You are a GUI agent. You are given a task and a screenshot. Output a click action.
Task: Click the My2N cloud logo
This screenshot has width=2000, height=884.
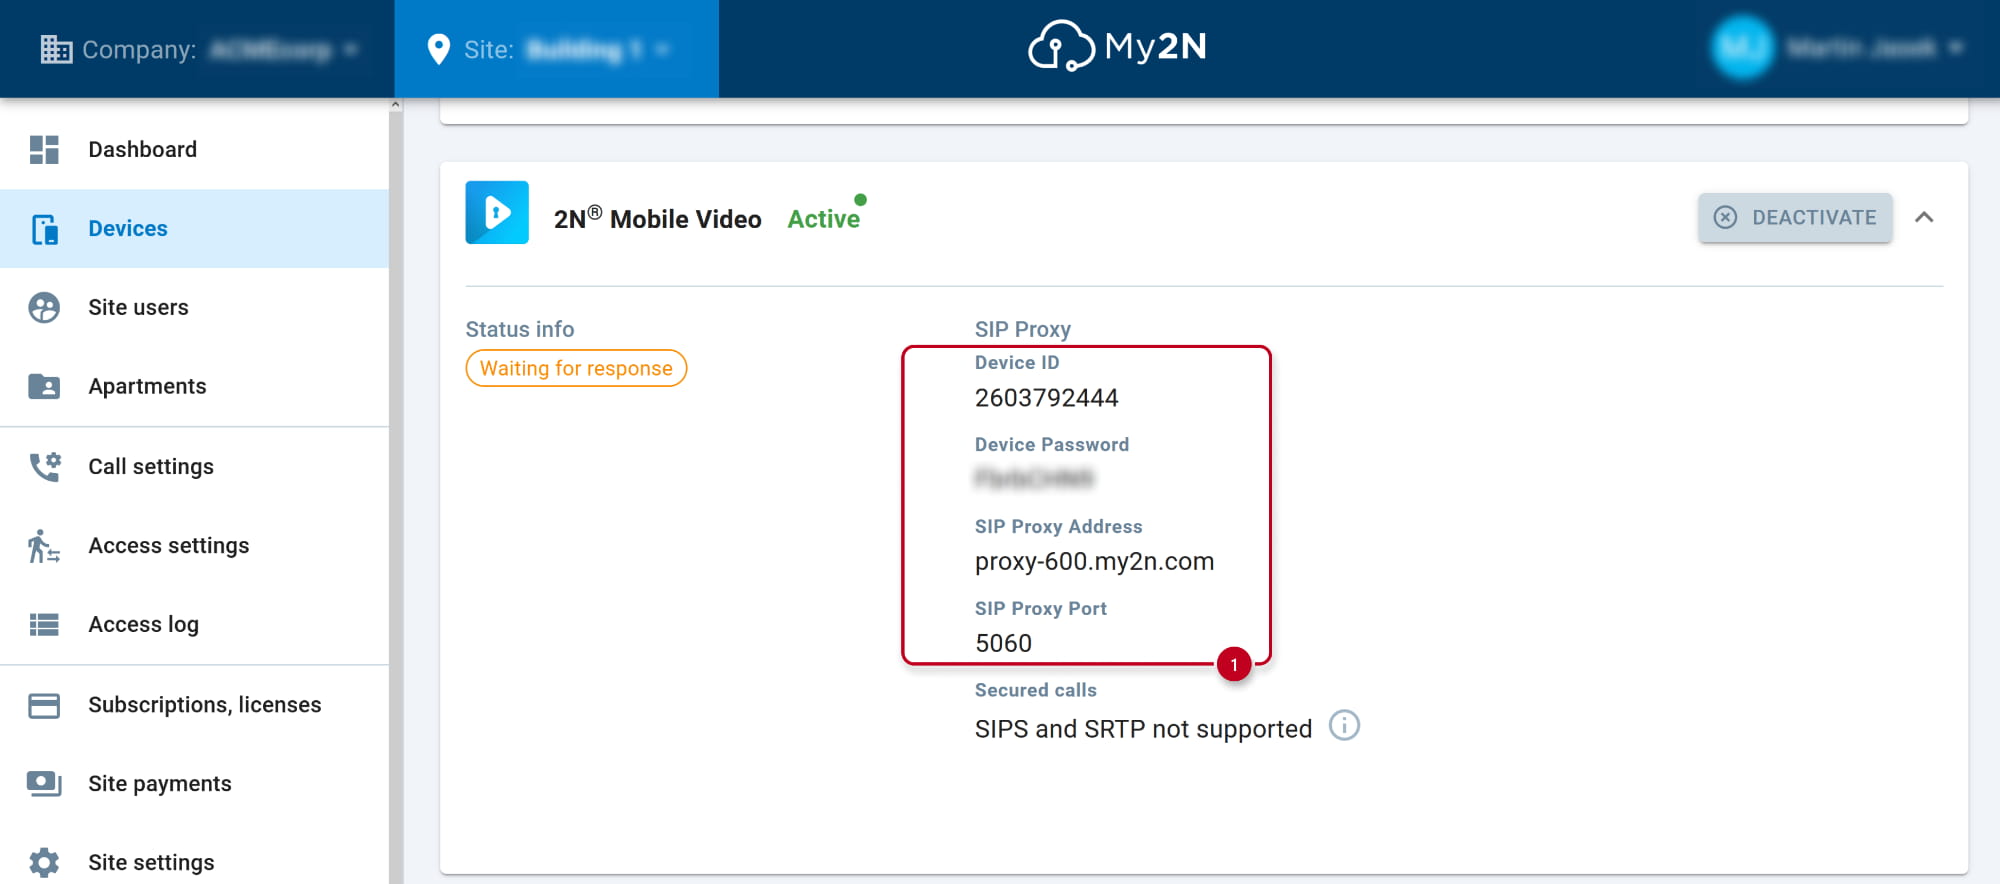pyautogui.click(x=1117, y=47)
